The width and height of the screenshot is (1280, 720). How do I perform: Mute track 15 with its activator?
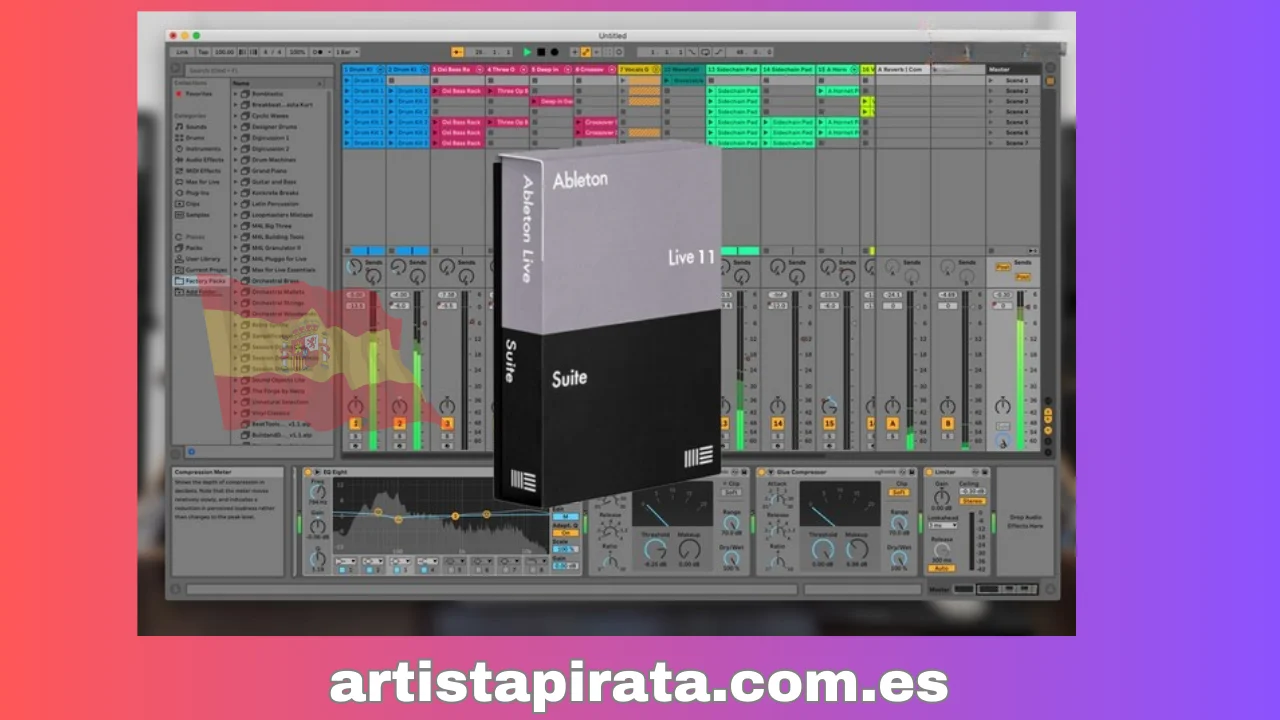pos(829,423)
